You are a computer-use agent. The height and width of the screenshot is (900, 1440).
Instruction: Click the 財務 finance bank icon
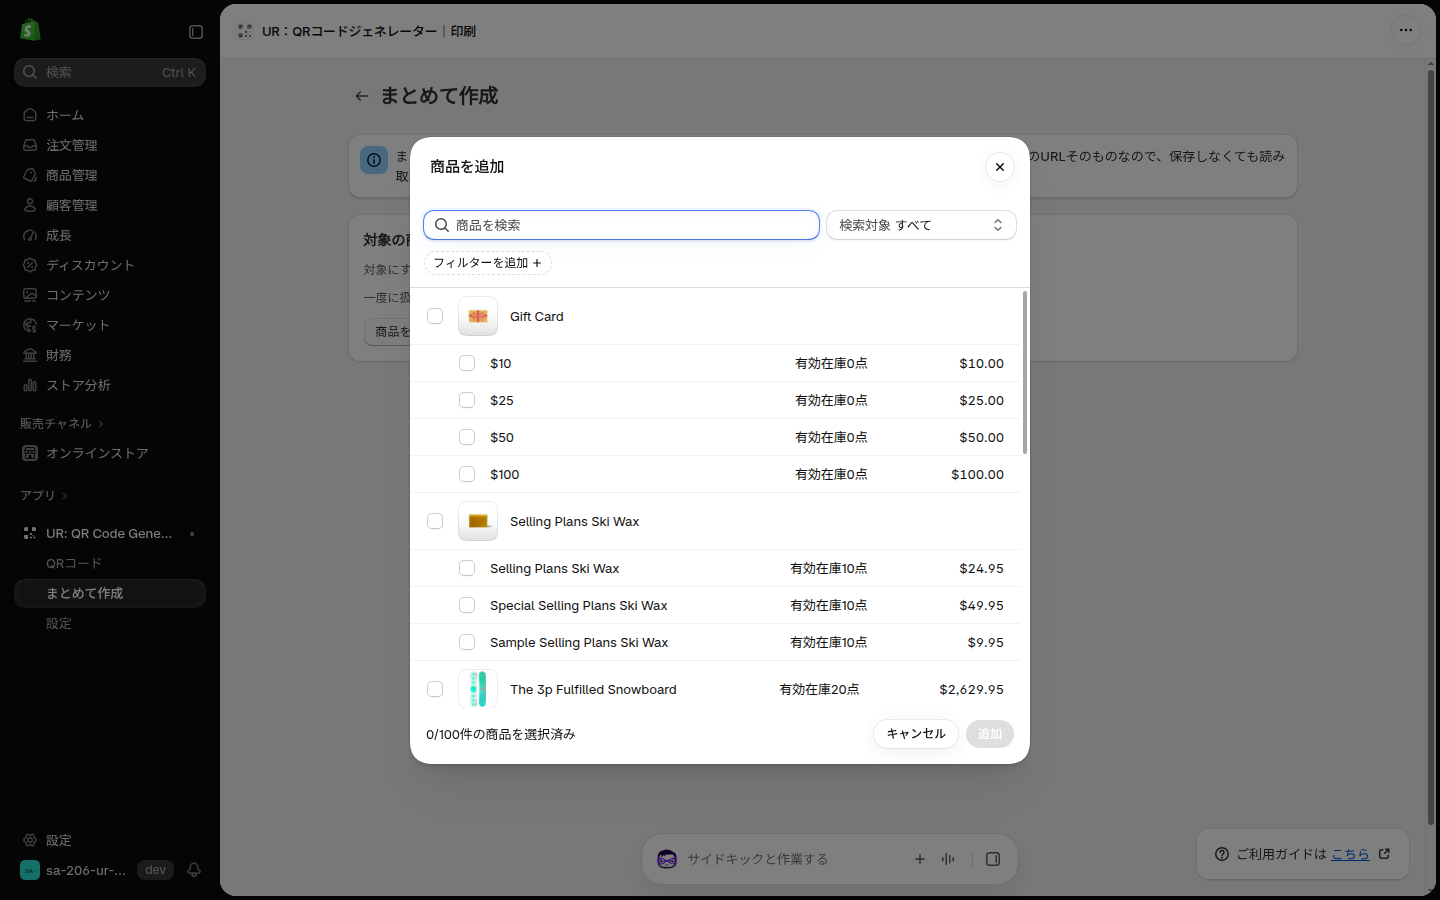pos(30,355)
